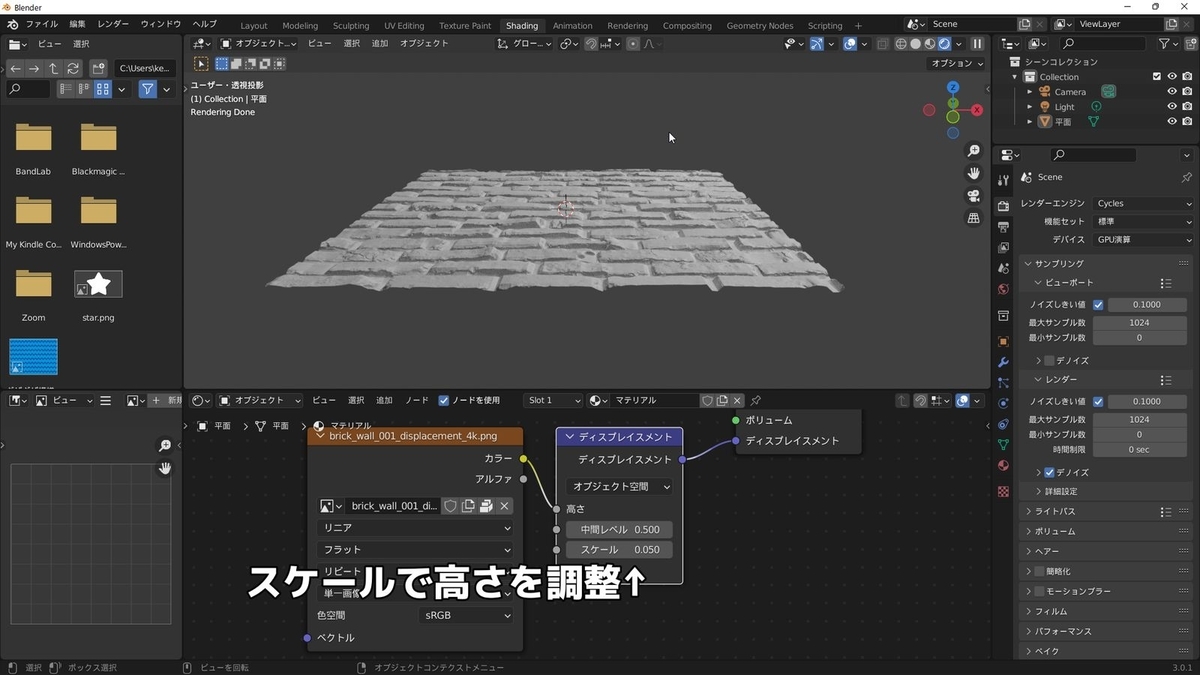Unlink image from texture node
Image resolution: width=1200 pixels, height=675 pixels.
(x=504, y=506)
